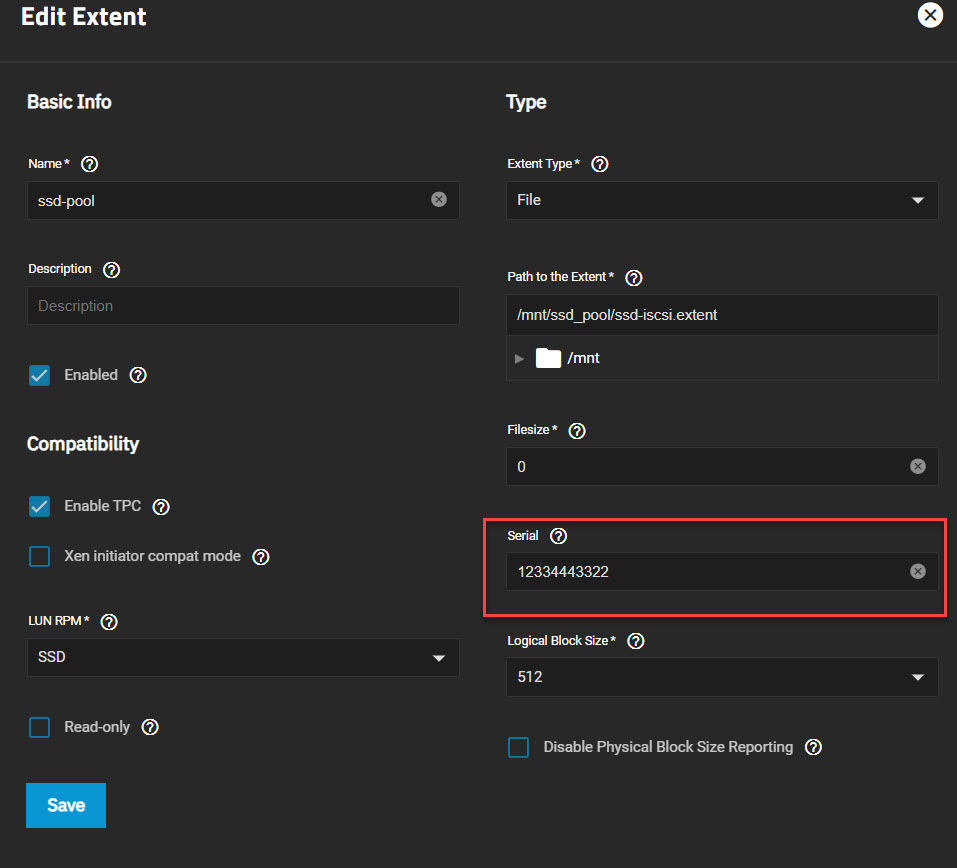Open Extent Type help icon

600,164
